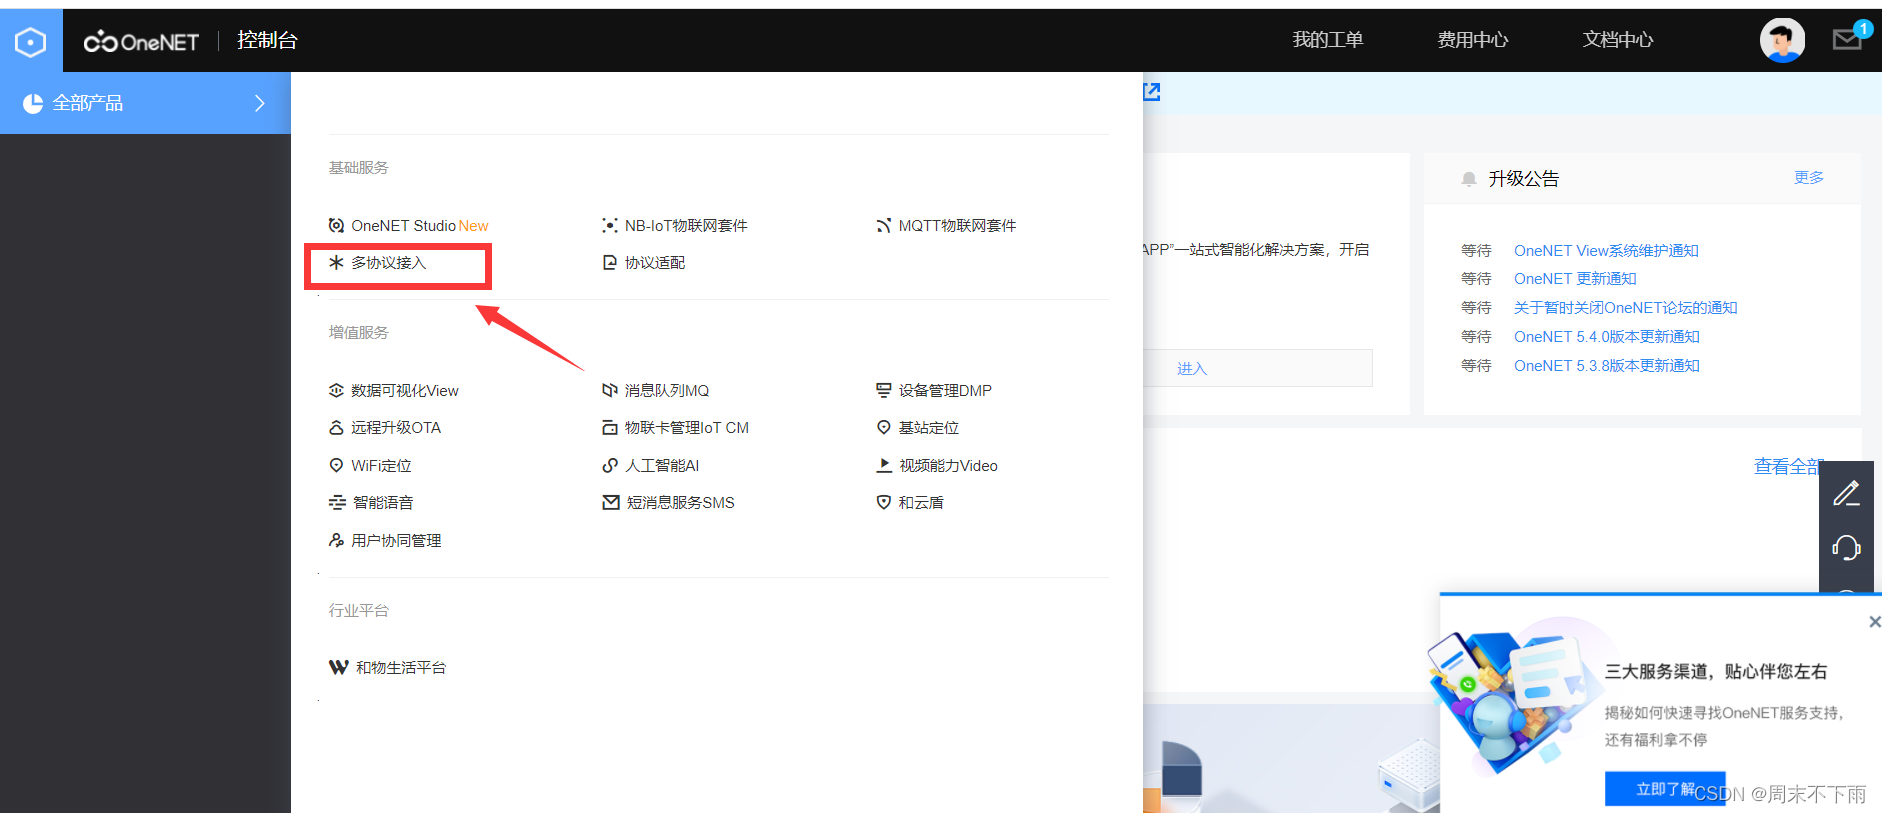
Task: Select NB-IoT物联网套件 text entry
Action: tap(686, 226)
